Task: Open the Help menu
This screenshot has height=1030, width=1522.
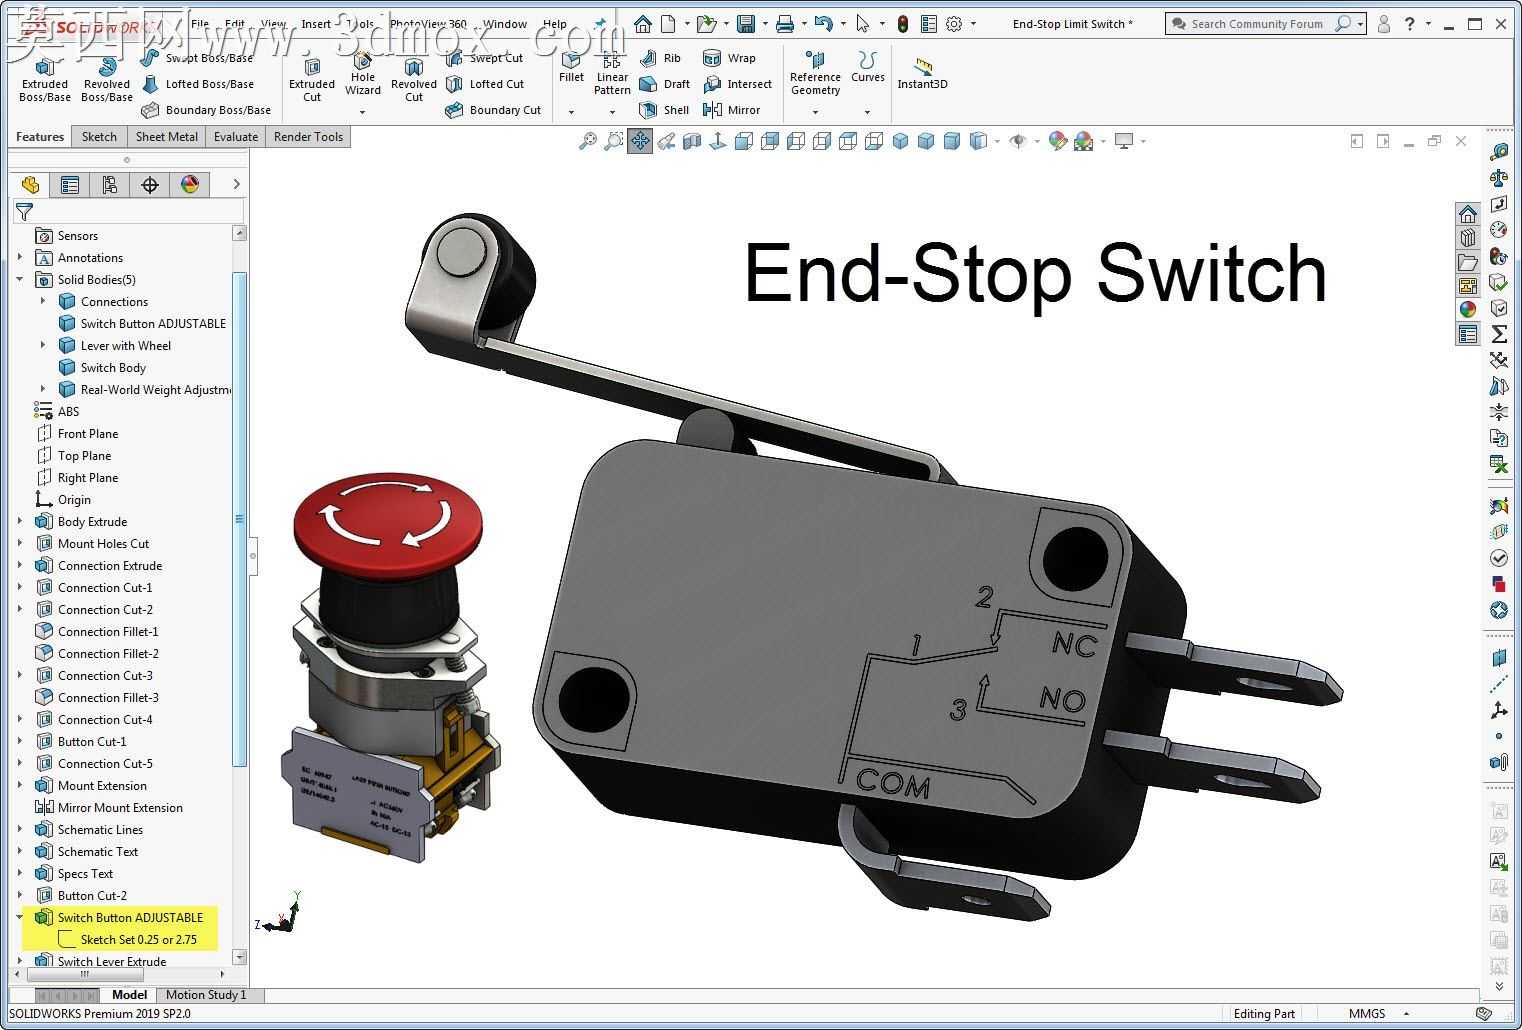Action: [555, 24]
